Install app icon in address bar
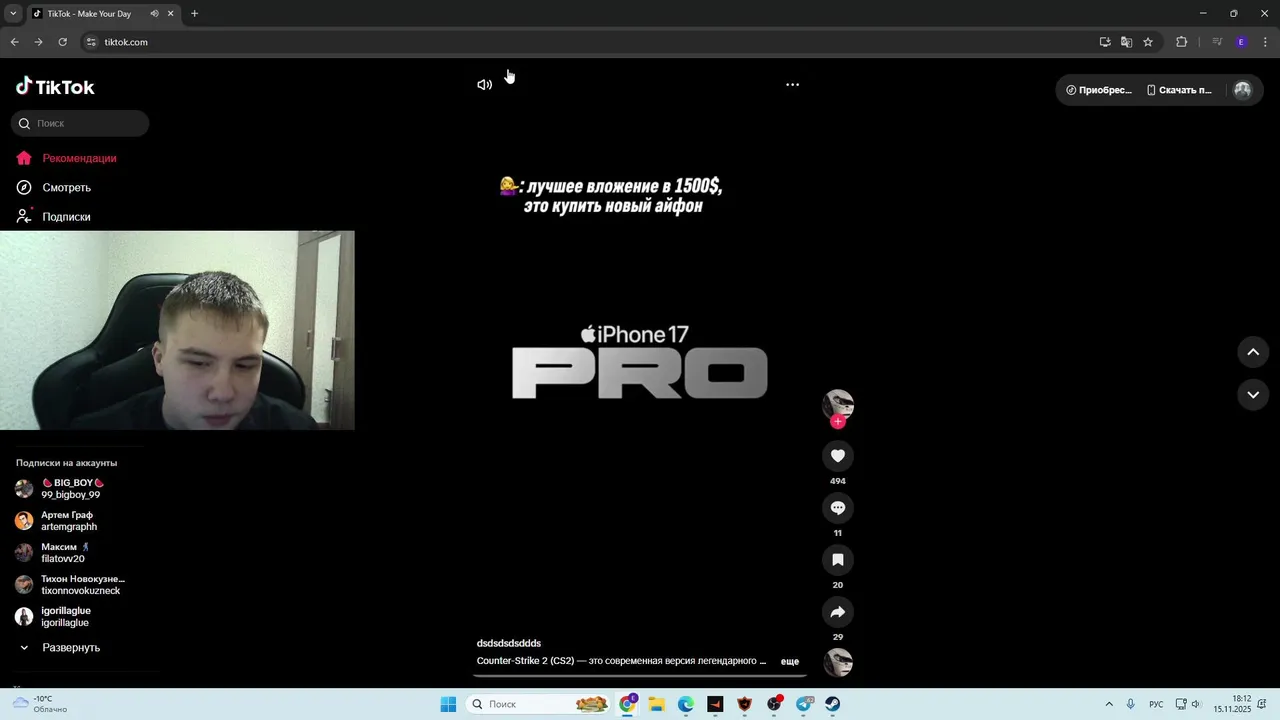This screenshot has width=1280, height=720. [1105, 42]
